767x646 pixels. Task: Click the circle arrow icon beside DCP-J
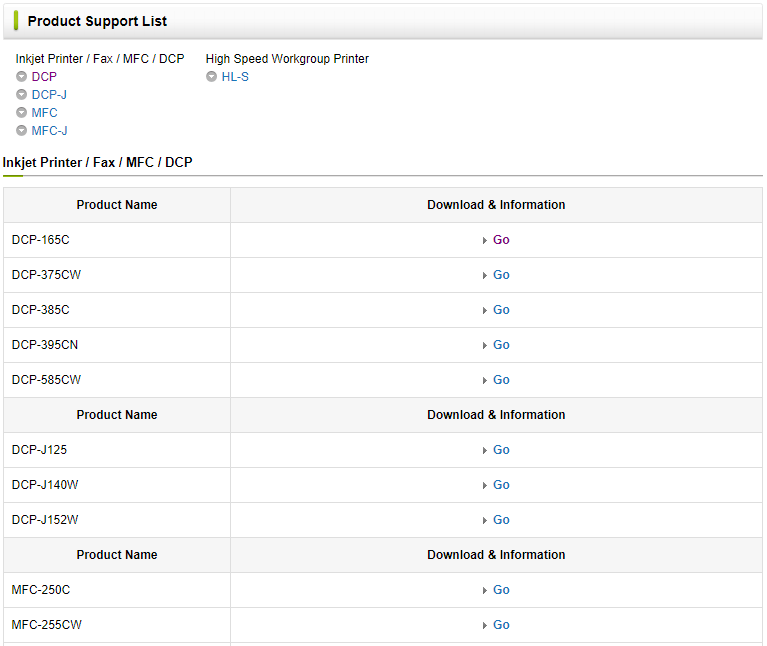click(x=22, y=95)
